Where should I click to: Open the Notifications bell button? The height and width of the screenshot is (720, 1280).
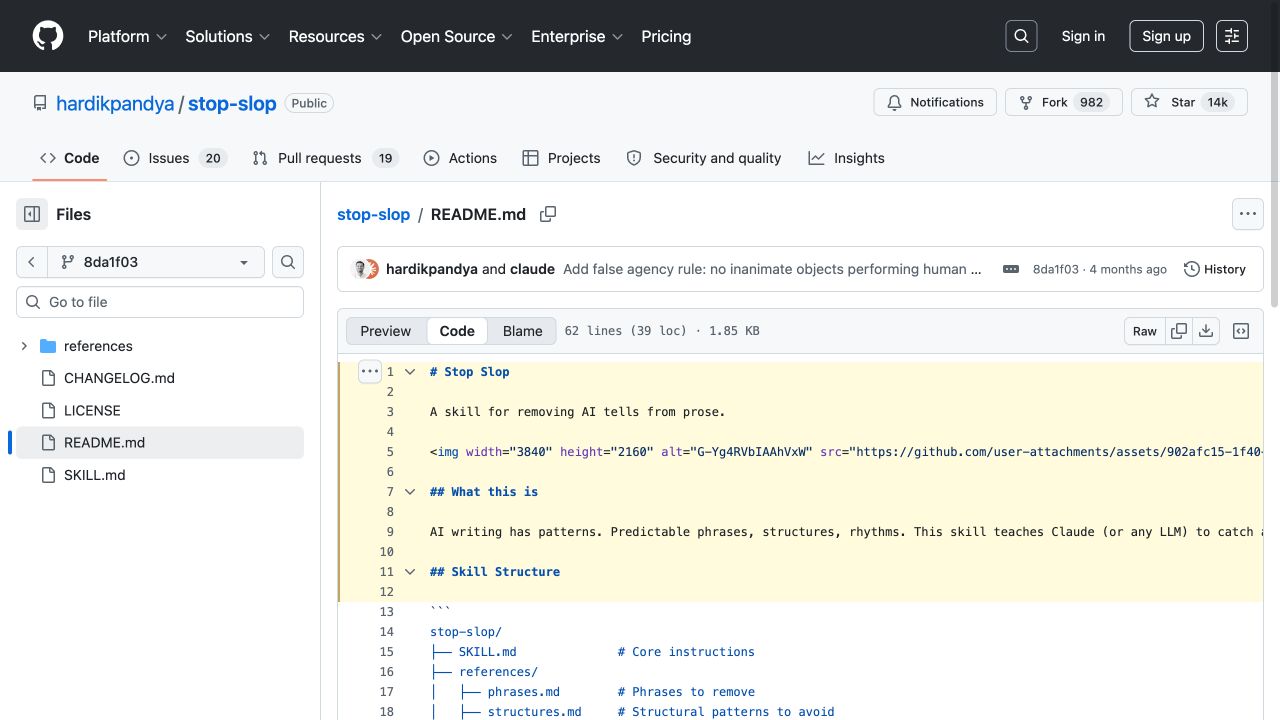coord(935,102)
